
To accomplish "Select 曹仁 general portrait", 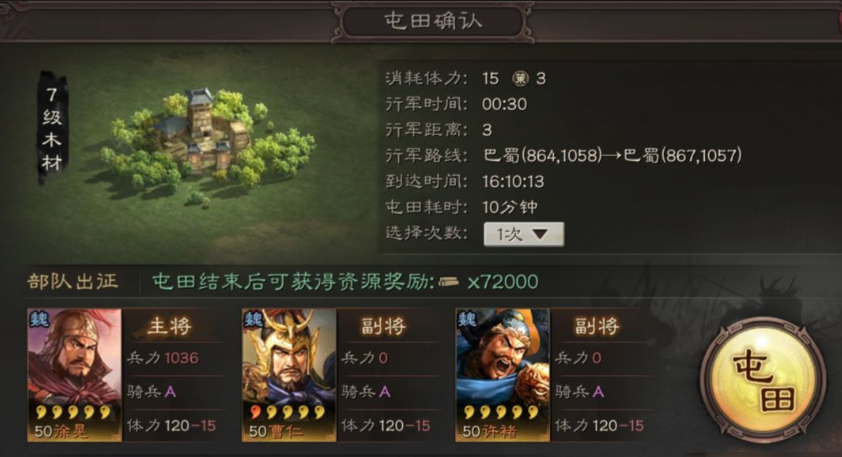I will click(289, 375).
